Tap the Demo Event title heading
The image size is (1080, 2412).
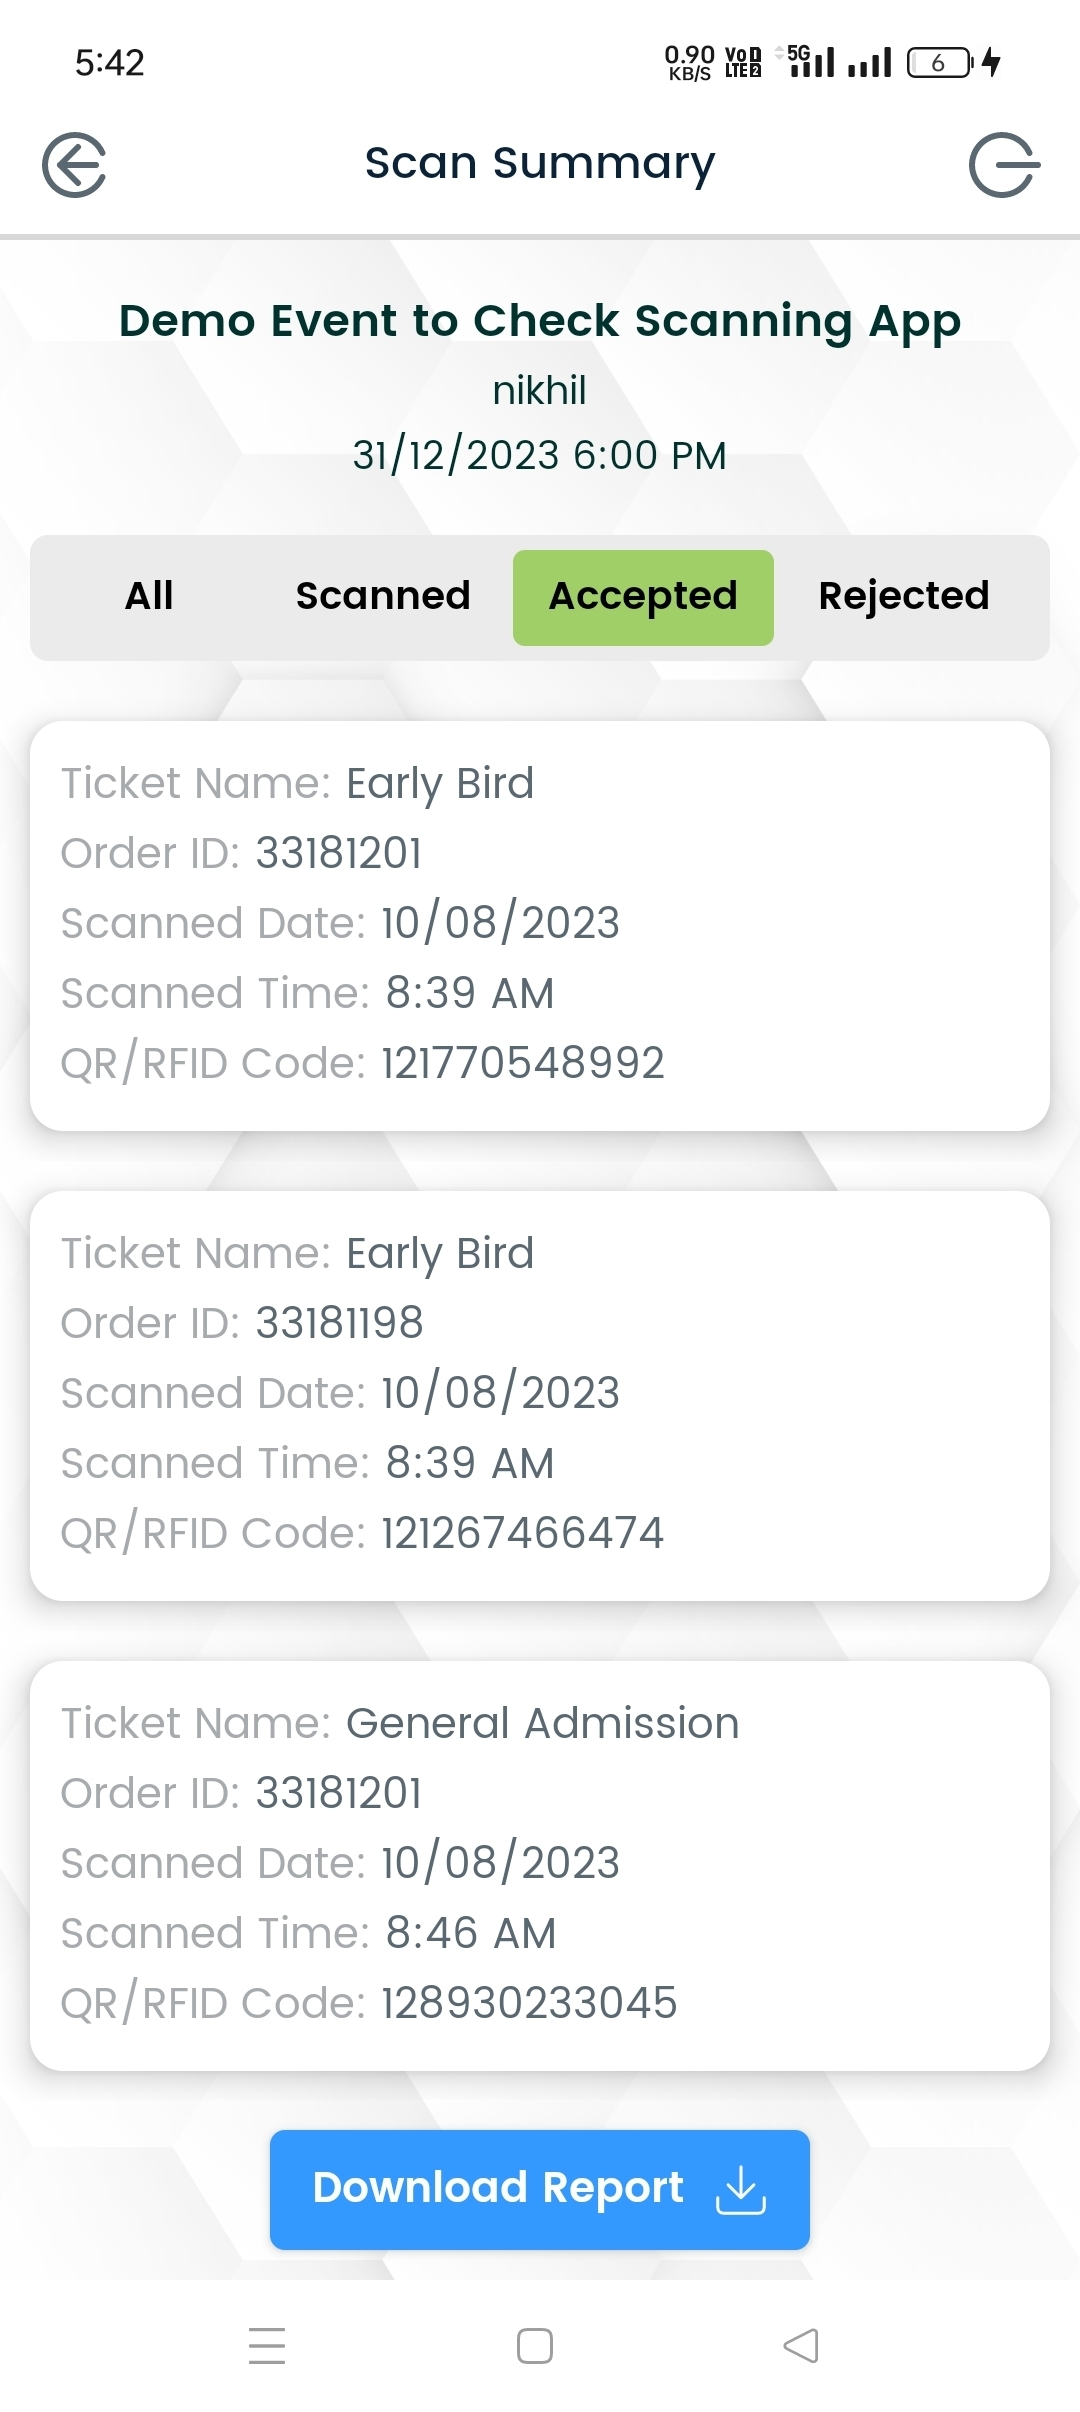pyautogui.click(x=539, y=322)
